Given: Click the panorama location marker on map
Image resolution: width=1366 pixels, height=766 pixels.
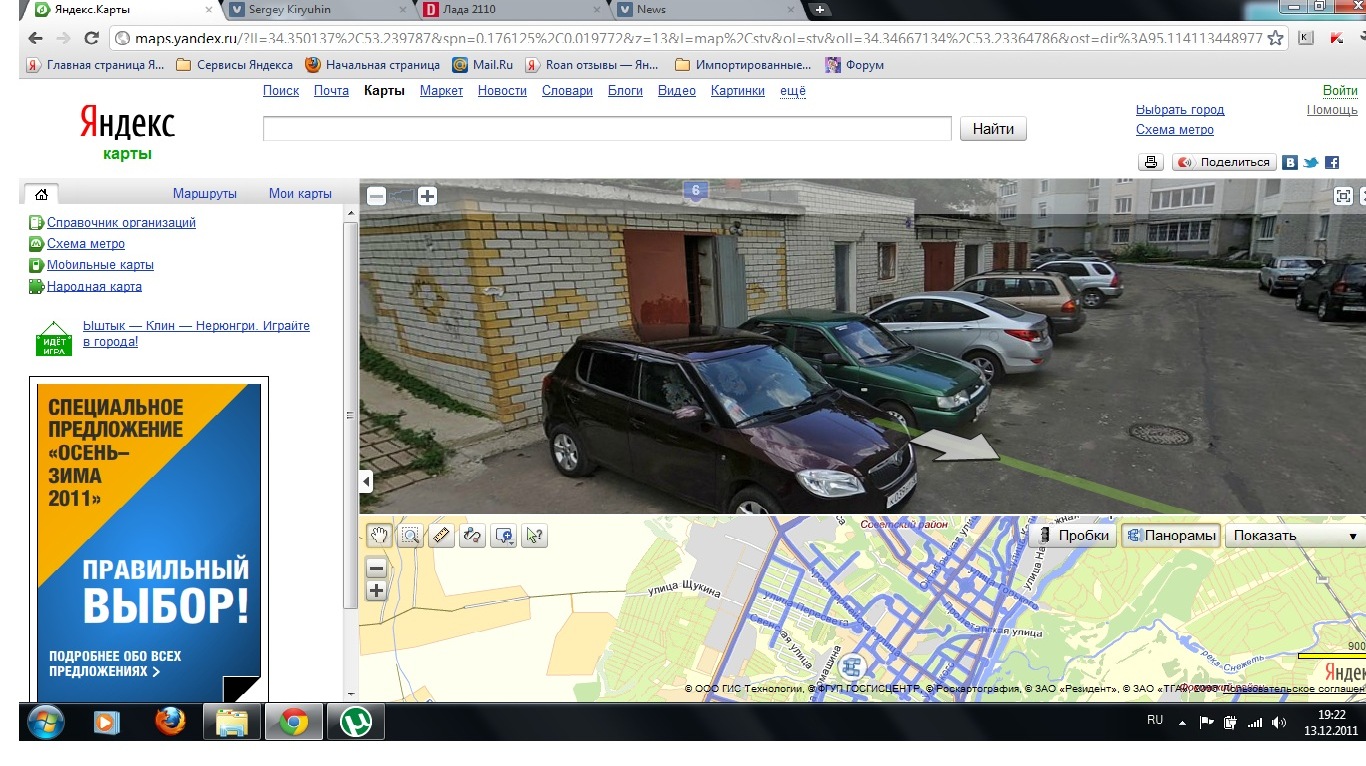Looking at the screenshot, I should click(x=852, y=667).
